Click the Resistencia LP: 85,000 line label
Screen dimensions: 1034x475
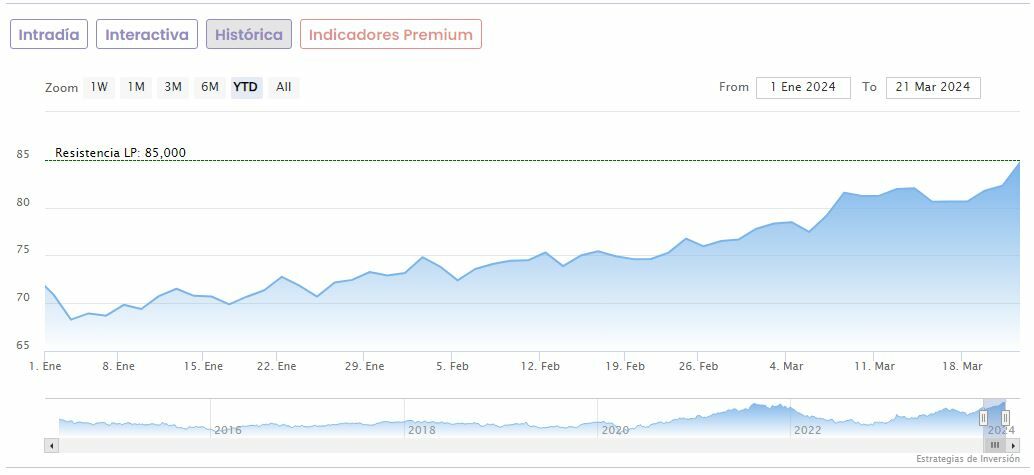[120, 153]
